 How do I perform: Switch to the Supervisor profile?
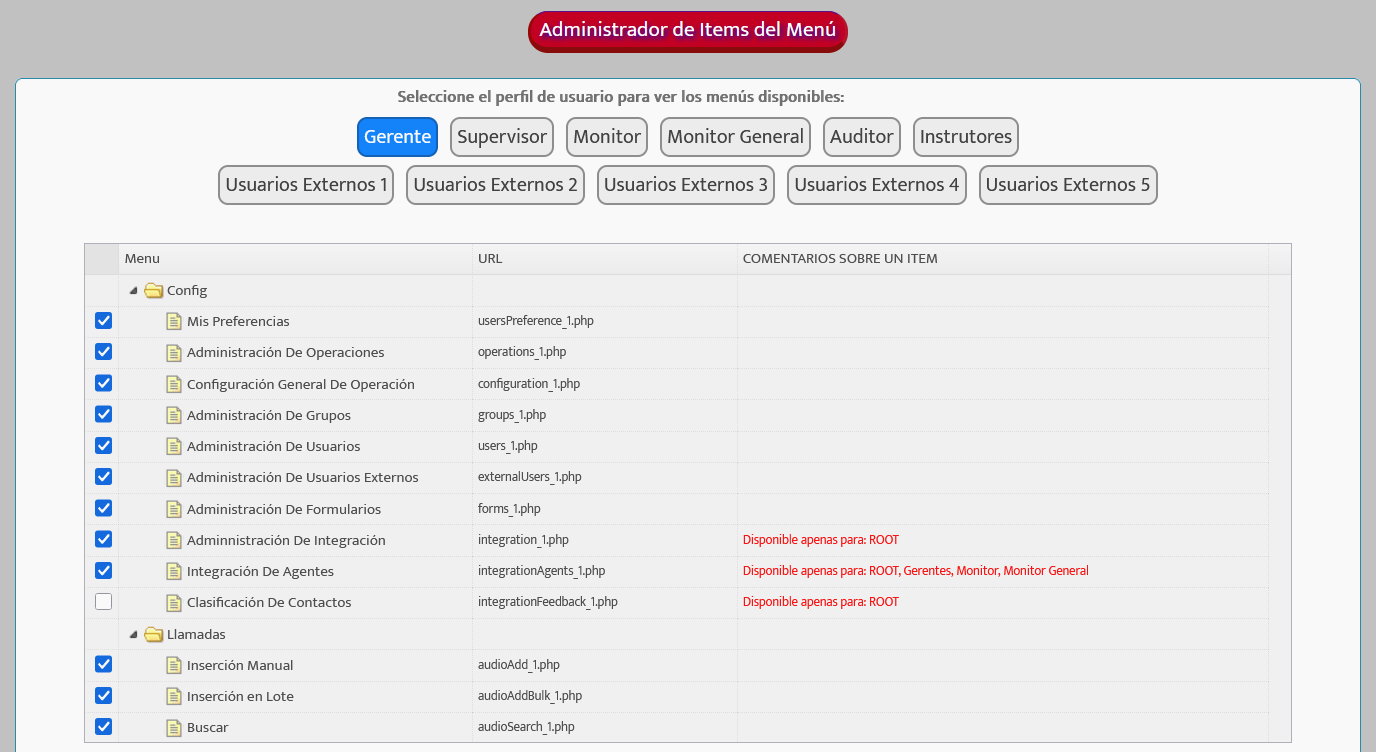point(502,137)
